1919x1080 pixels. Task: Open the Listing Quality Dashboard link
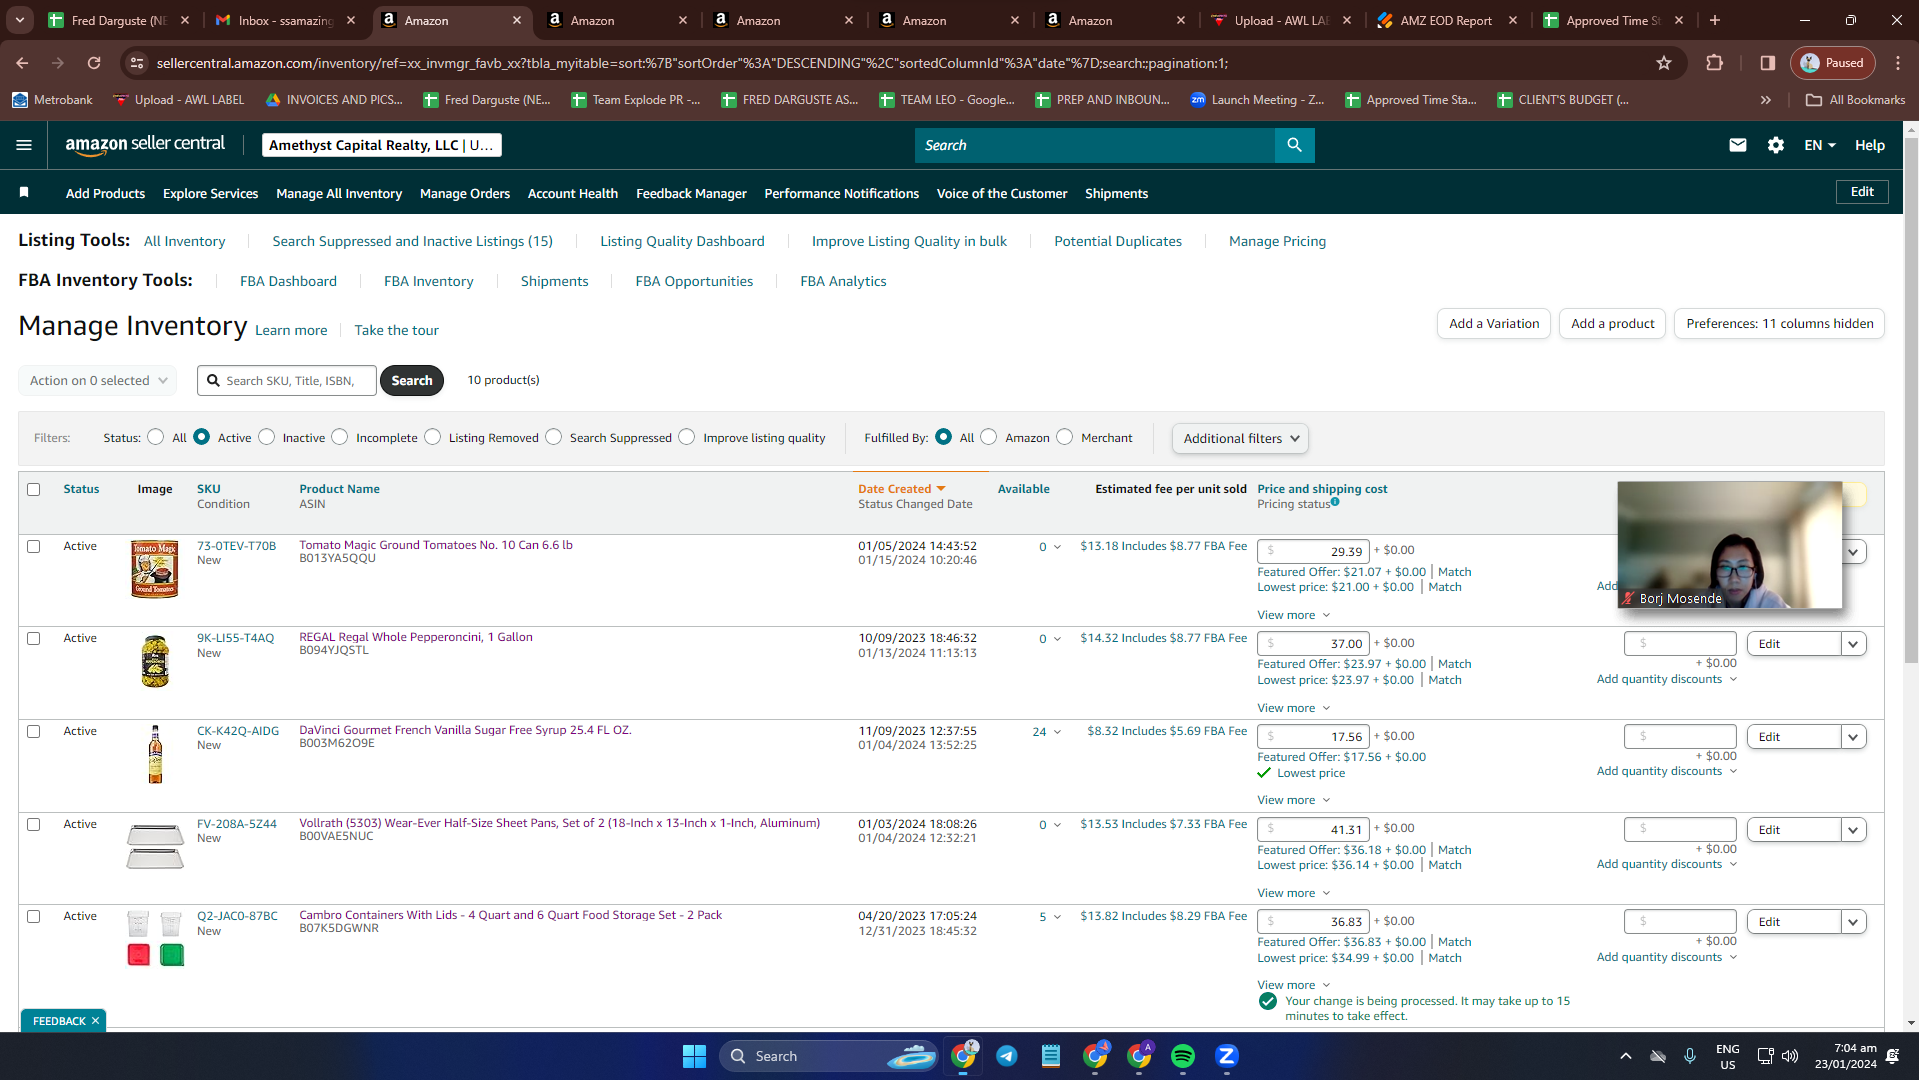(x=682, y=241)
